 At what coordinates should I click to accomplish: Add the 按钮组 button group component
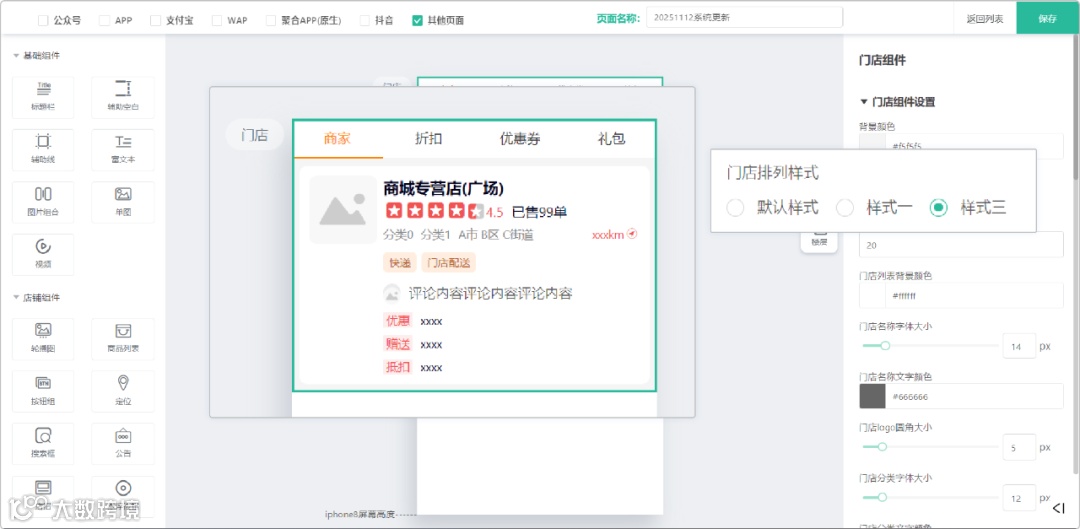(43, 391)
